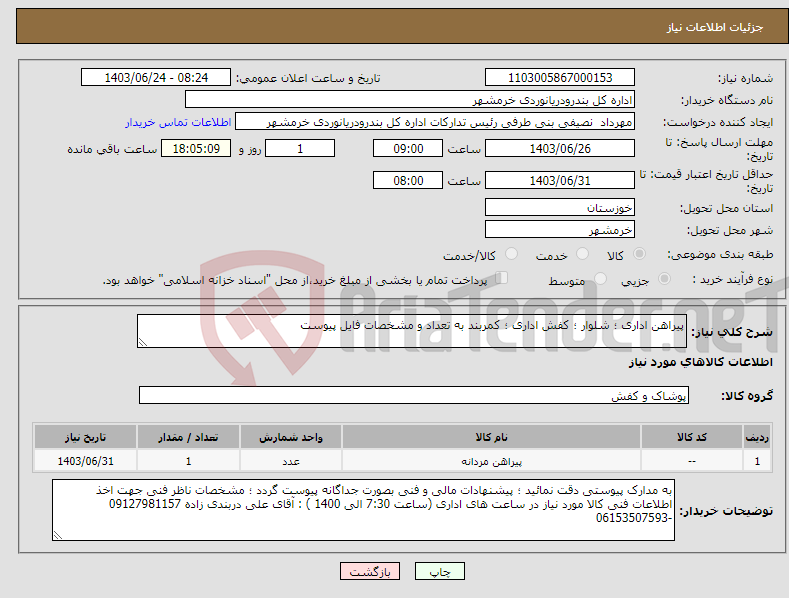Click response deadline date 1403/06/26

[560, 148]
